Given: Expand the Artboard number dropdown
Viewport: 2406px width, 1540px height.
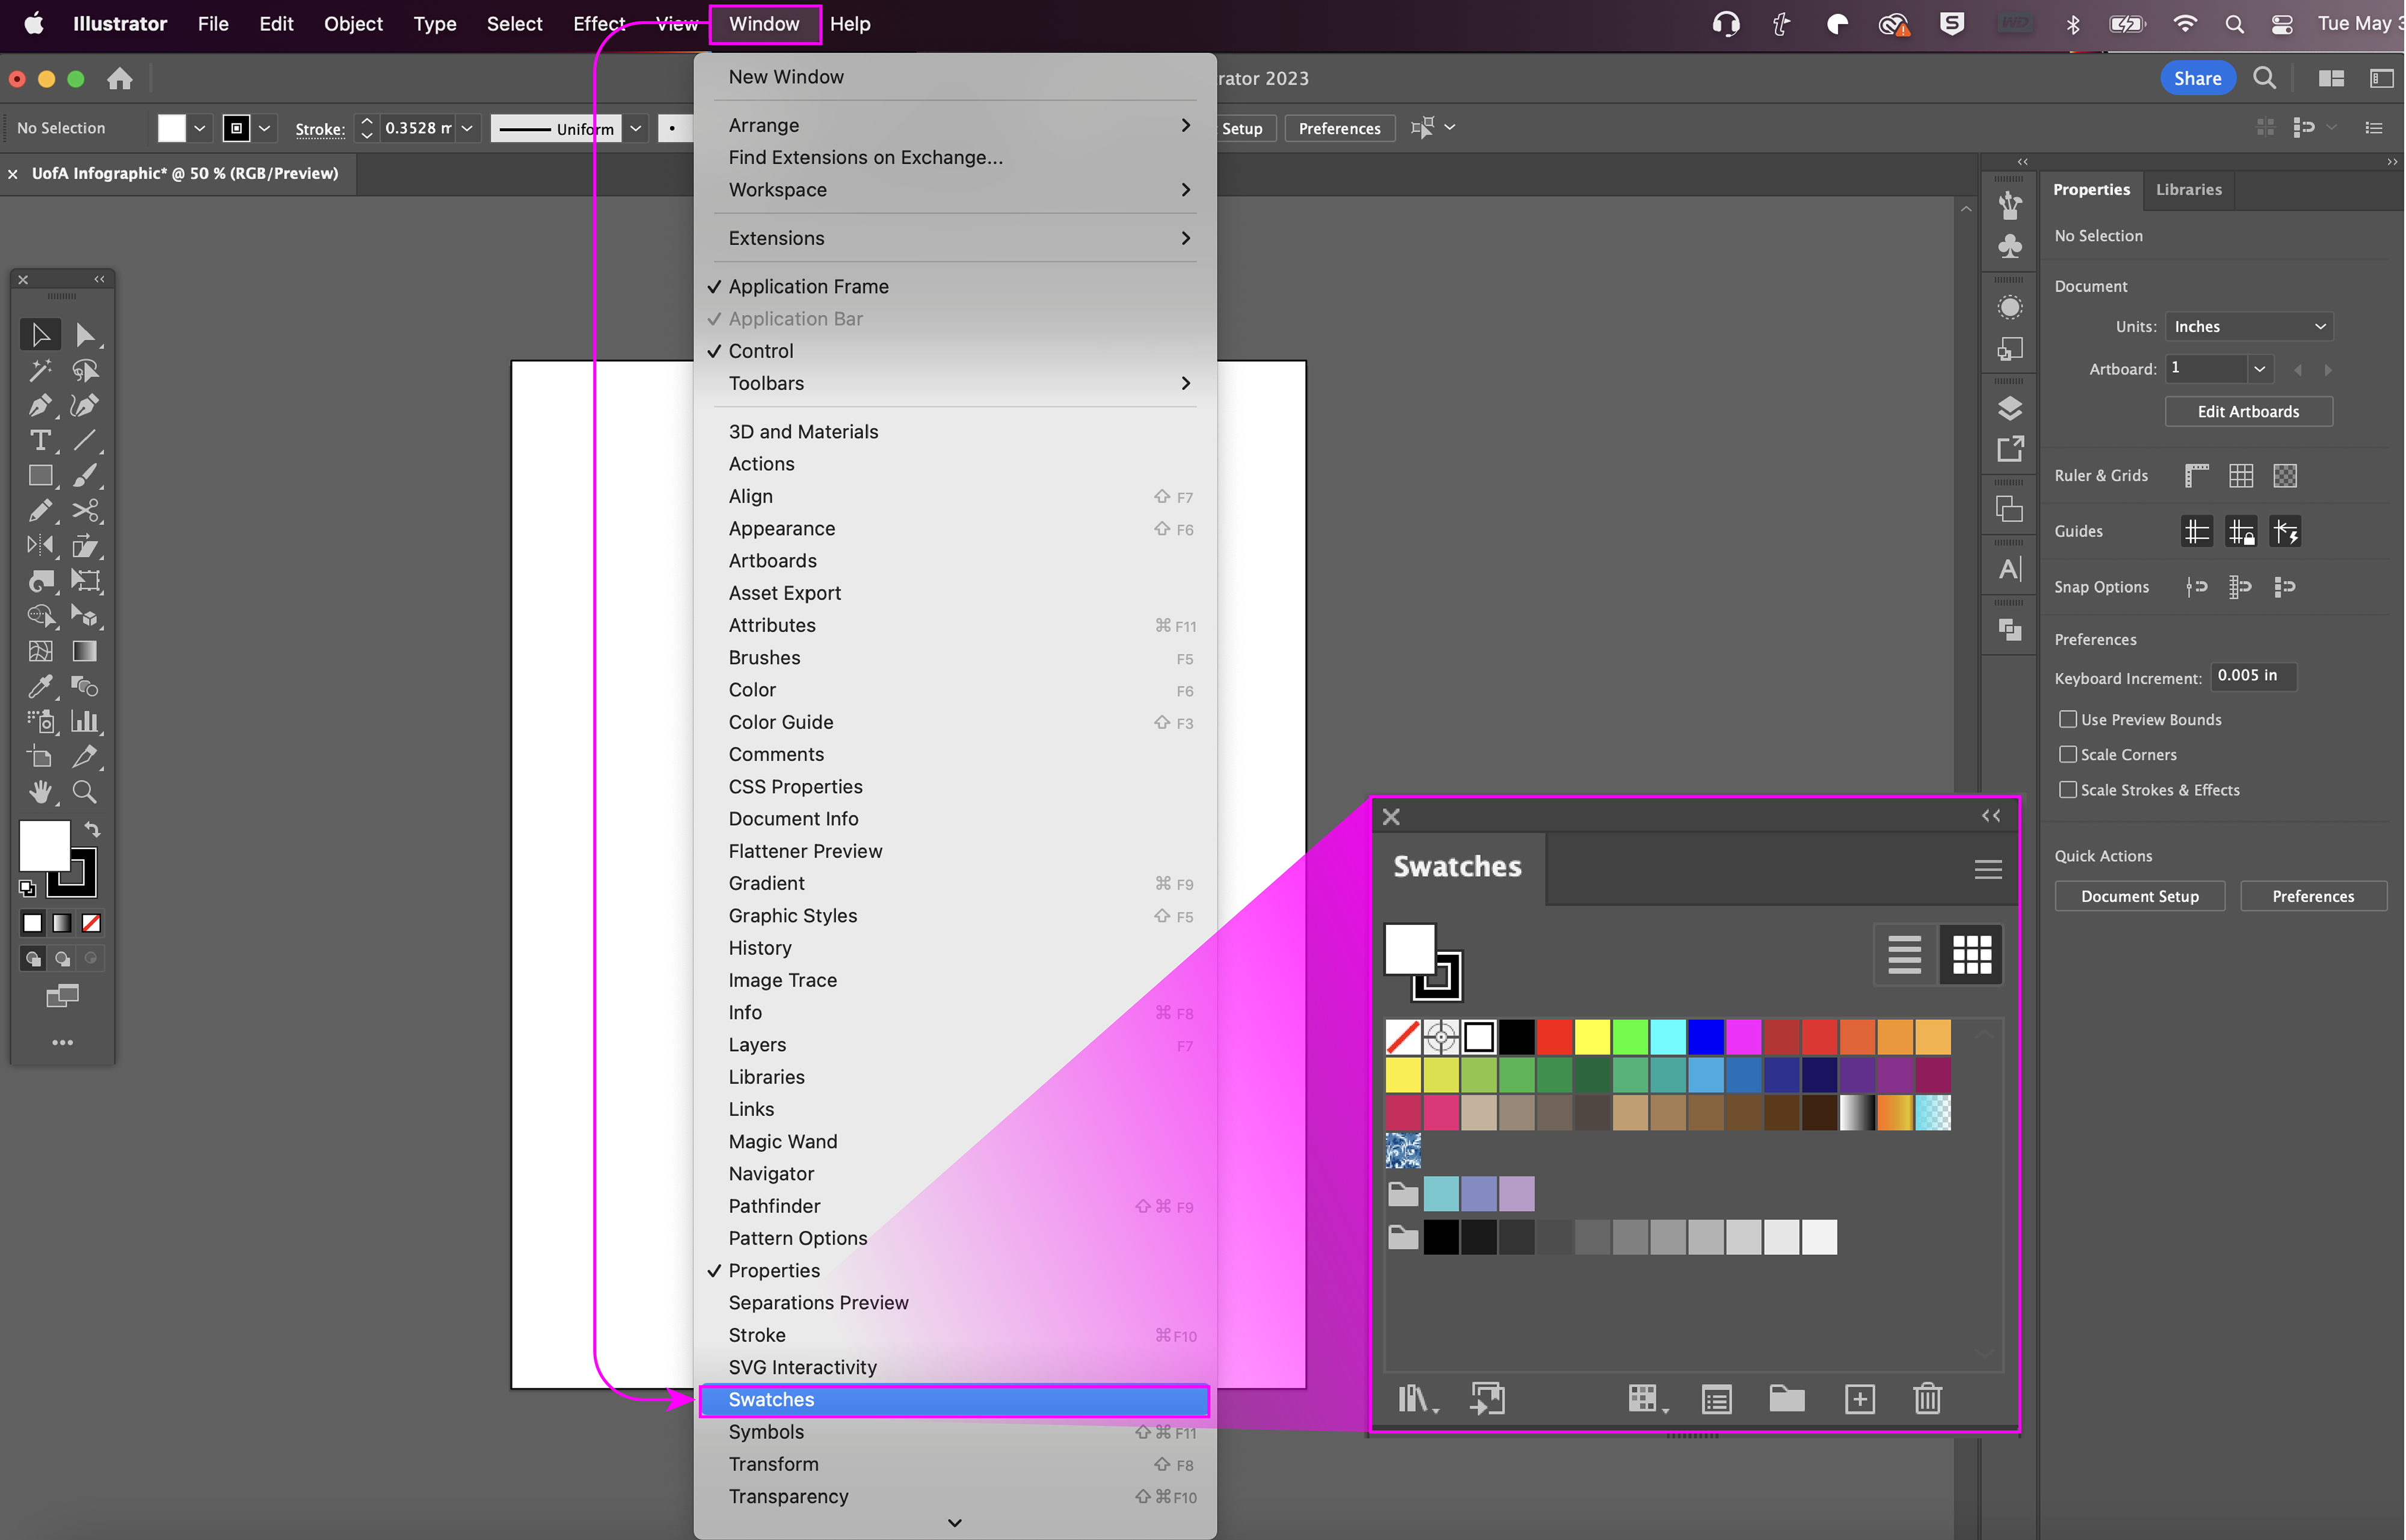Looking at the screenshot, I should click(x=2259, y=369).
